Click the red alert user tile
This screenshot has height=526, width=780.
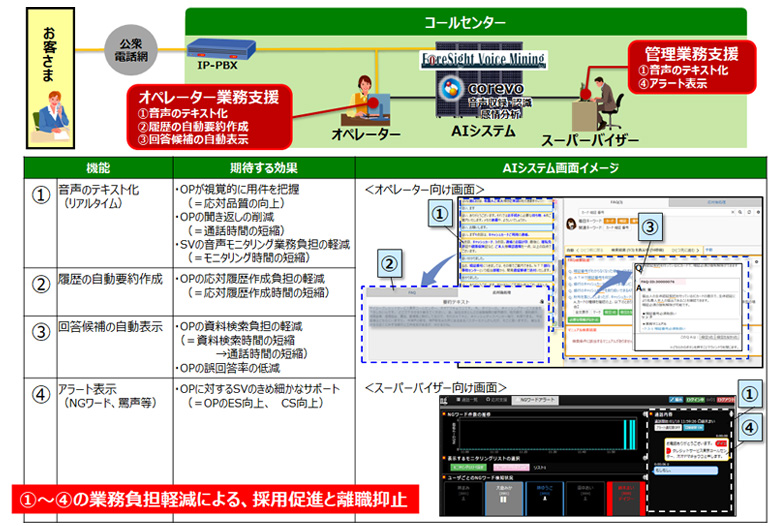(x=626, y=499)
